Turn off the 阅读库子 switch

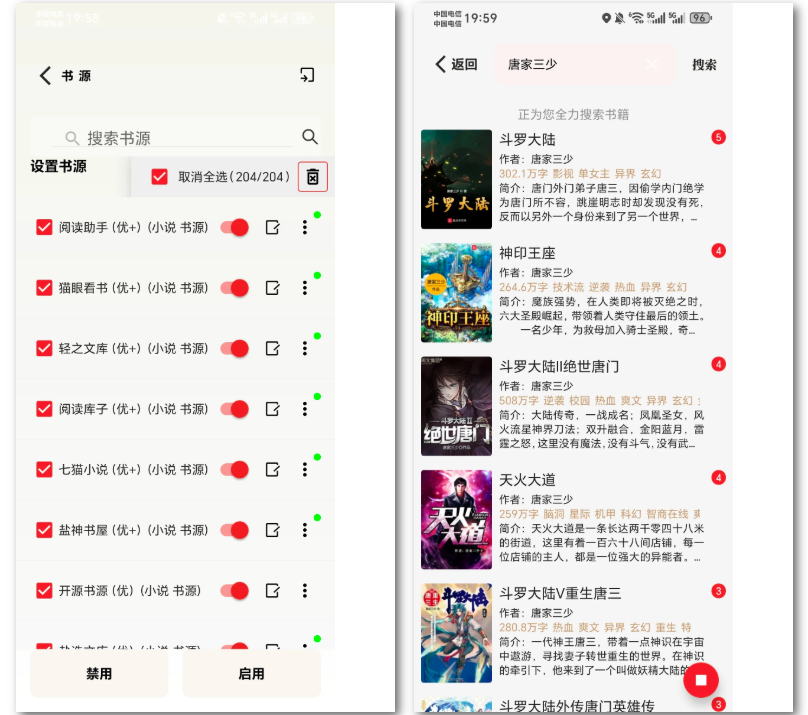pos(235,409)
